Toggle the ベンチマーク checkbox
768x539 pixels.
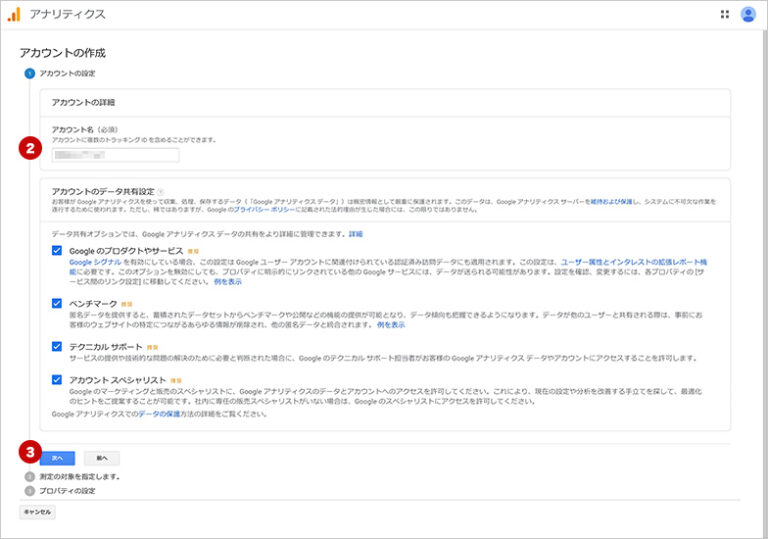57,303
